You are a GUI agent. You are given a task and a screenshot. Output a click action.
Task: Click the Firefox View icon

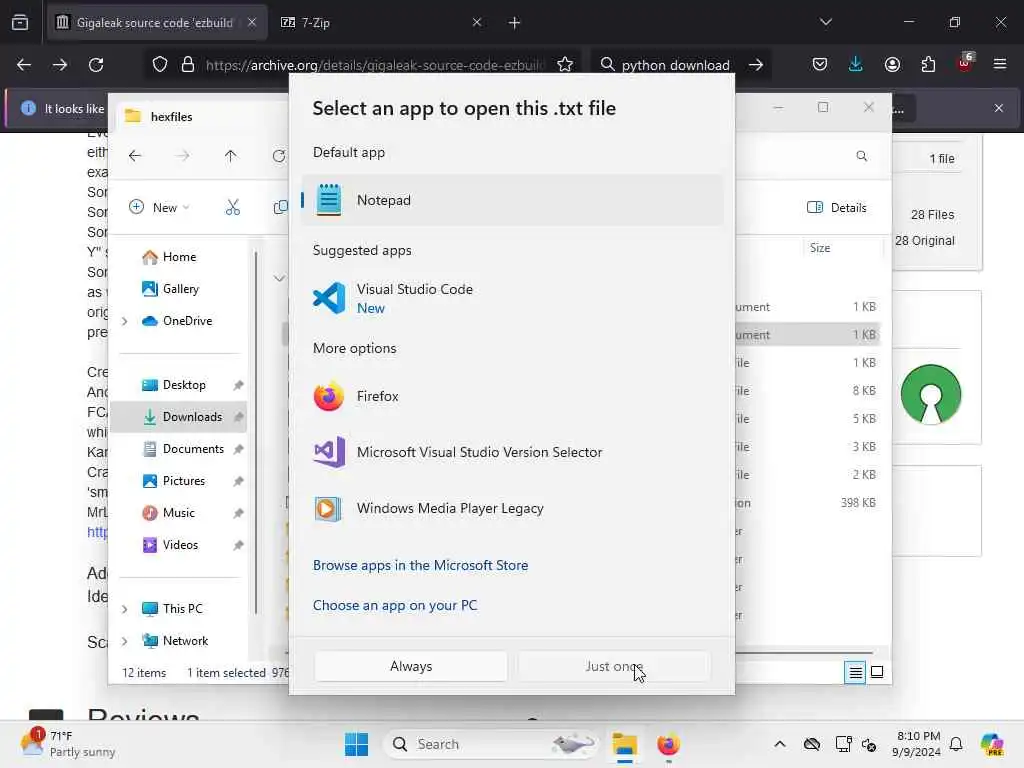[x=20, y=23]
